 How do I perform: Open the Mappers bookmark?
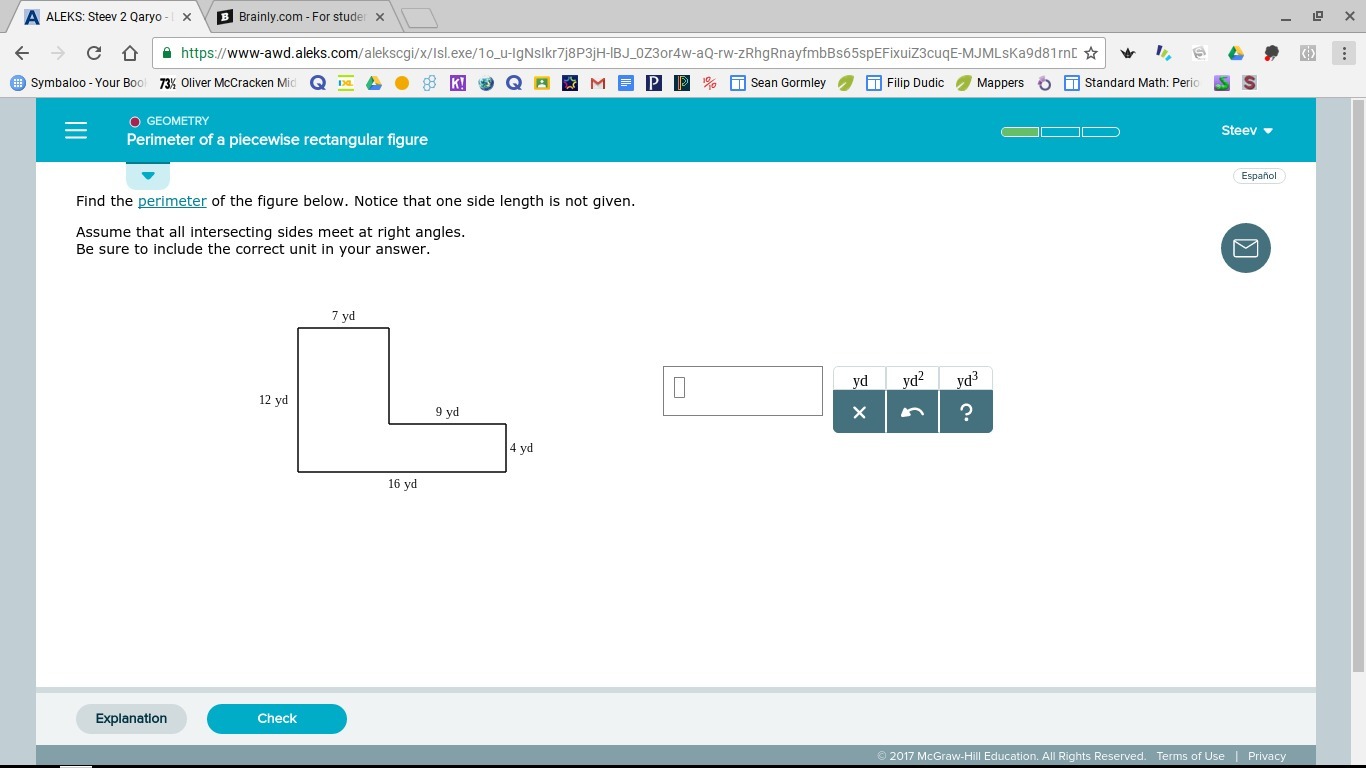tap(990, 83)
